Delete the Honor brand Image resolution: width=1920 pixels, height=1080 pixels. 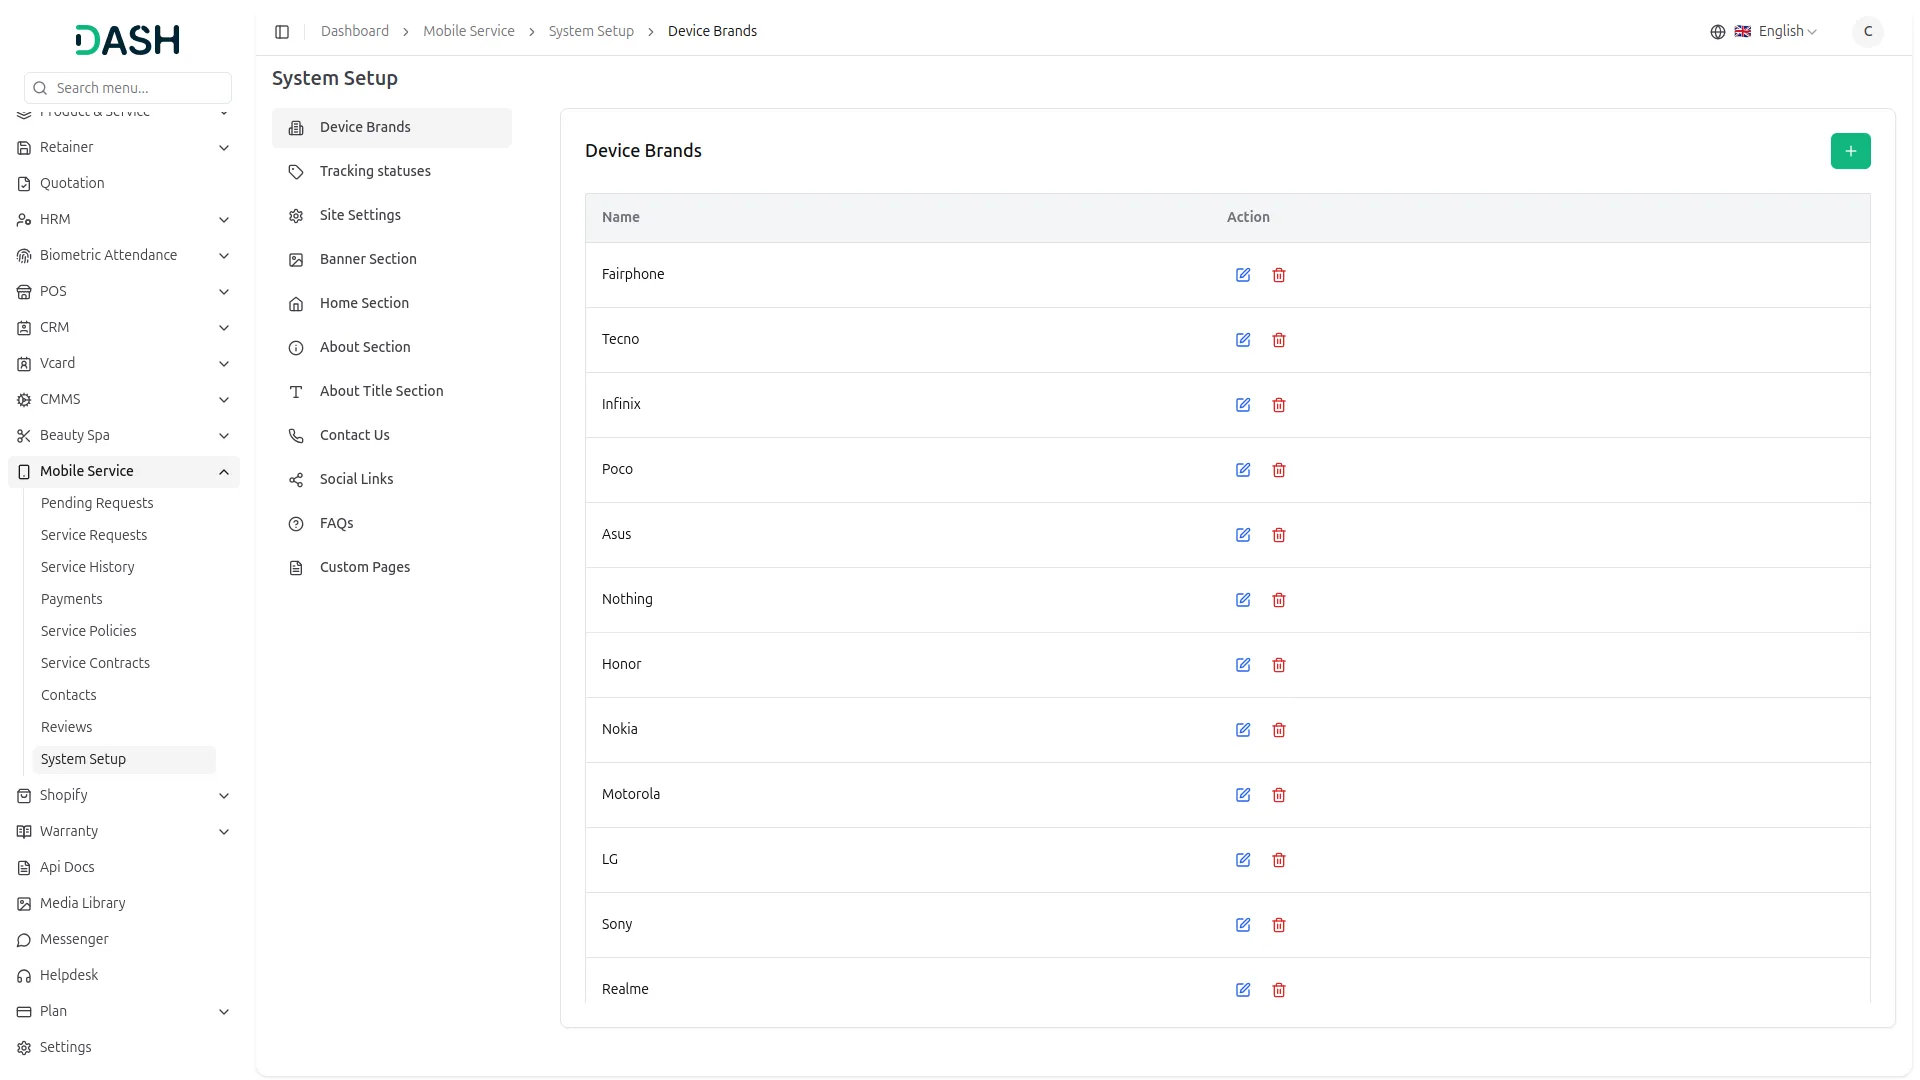[x=1279, y=665]
